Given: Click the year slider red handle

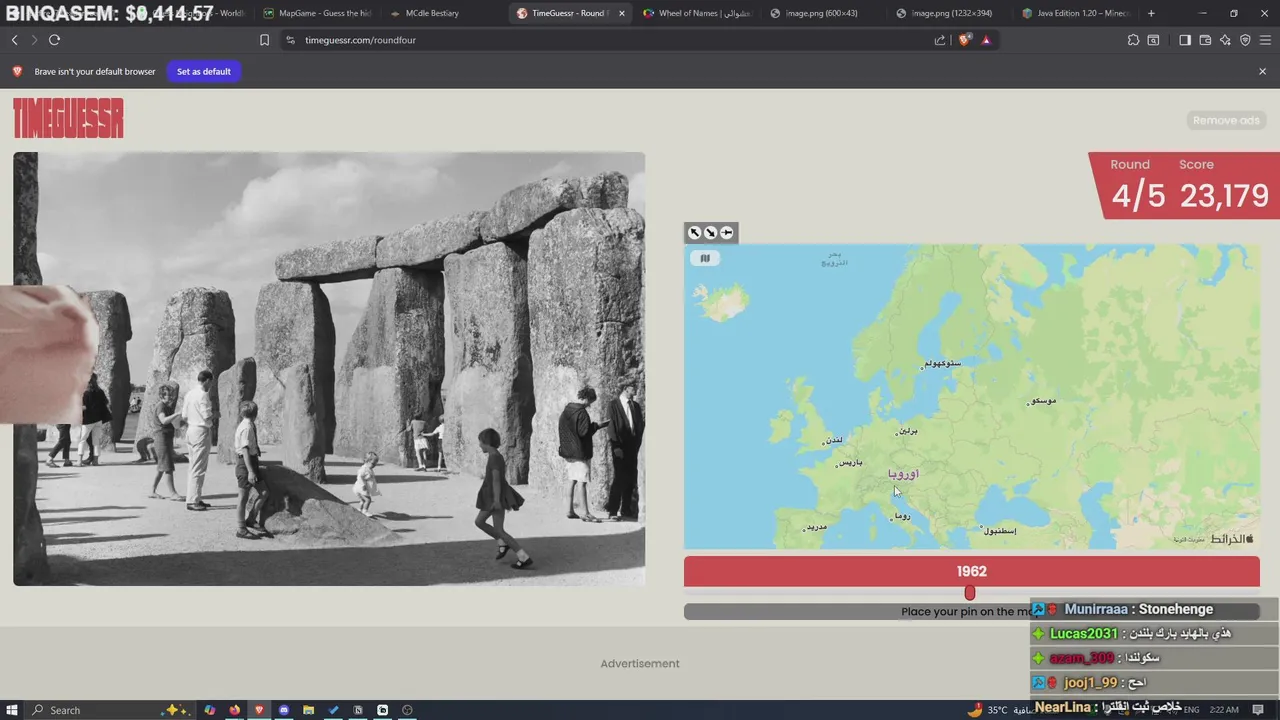Looking at the screenshot, I should 969,593.
